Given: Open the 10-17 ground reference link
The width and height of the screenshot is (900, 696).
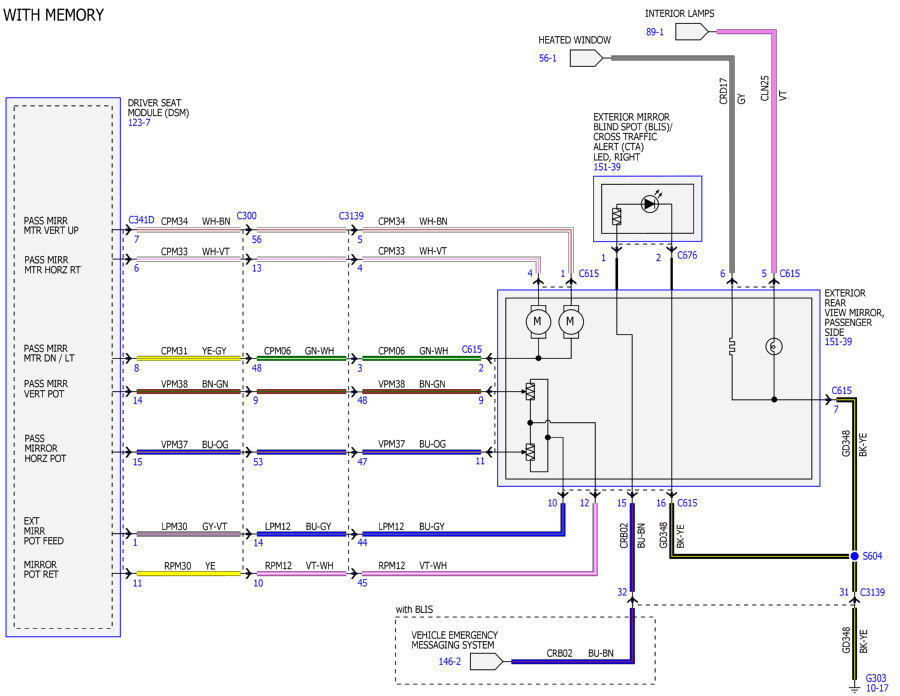Looking at the screenshot, I should coord(876,688).
